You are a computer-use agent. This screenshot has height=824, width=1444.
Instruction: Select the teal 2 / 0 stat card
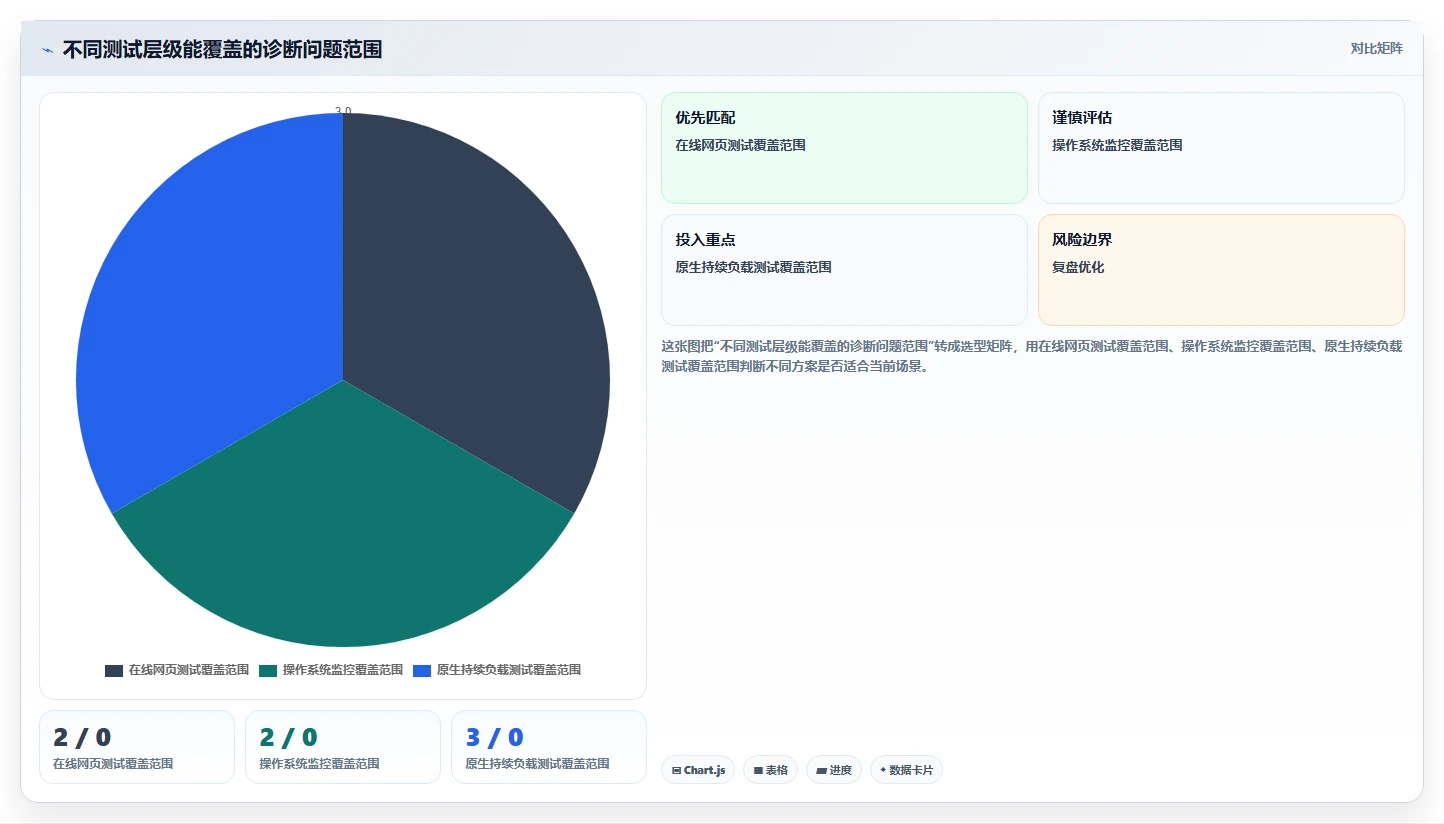point(343,747)
